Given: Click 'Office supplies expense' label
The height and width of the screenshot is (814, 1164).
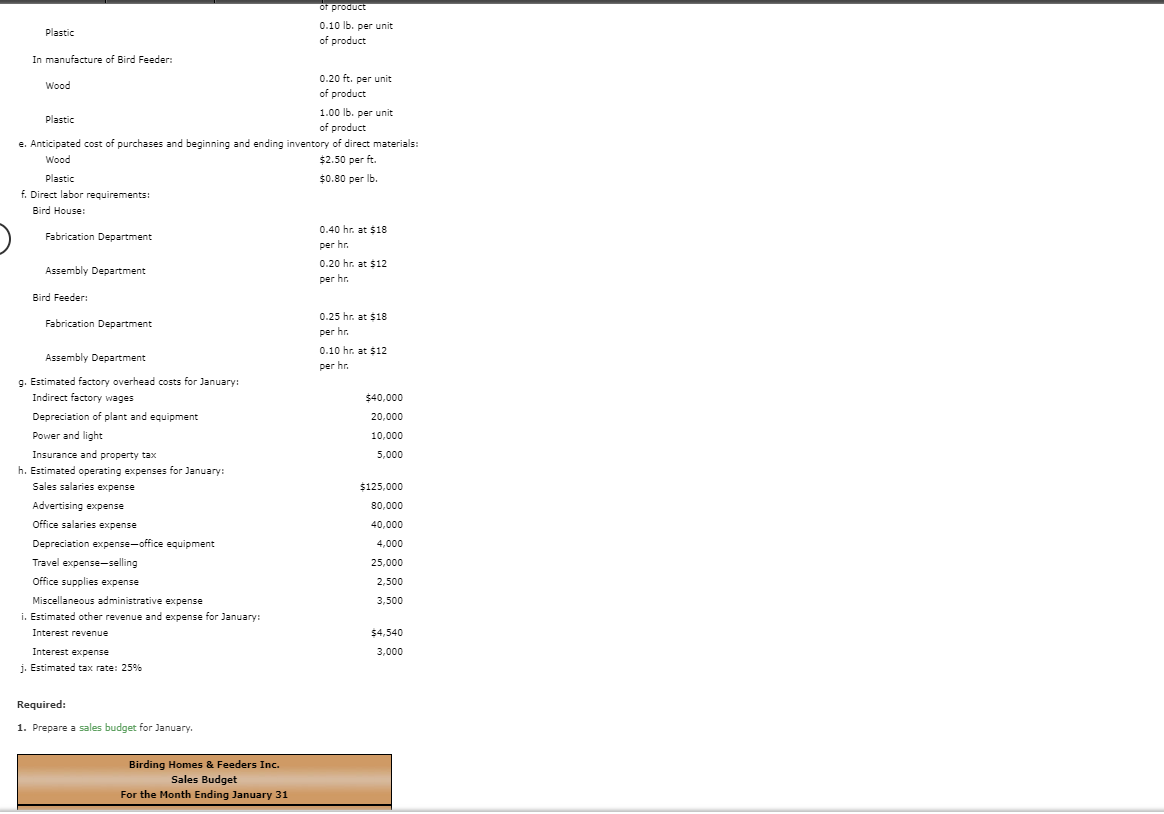Looking at the screenshot, I should pos(85,582).
